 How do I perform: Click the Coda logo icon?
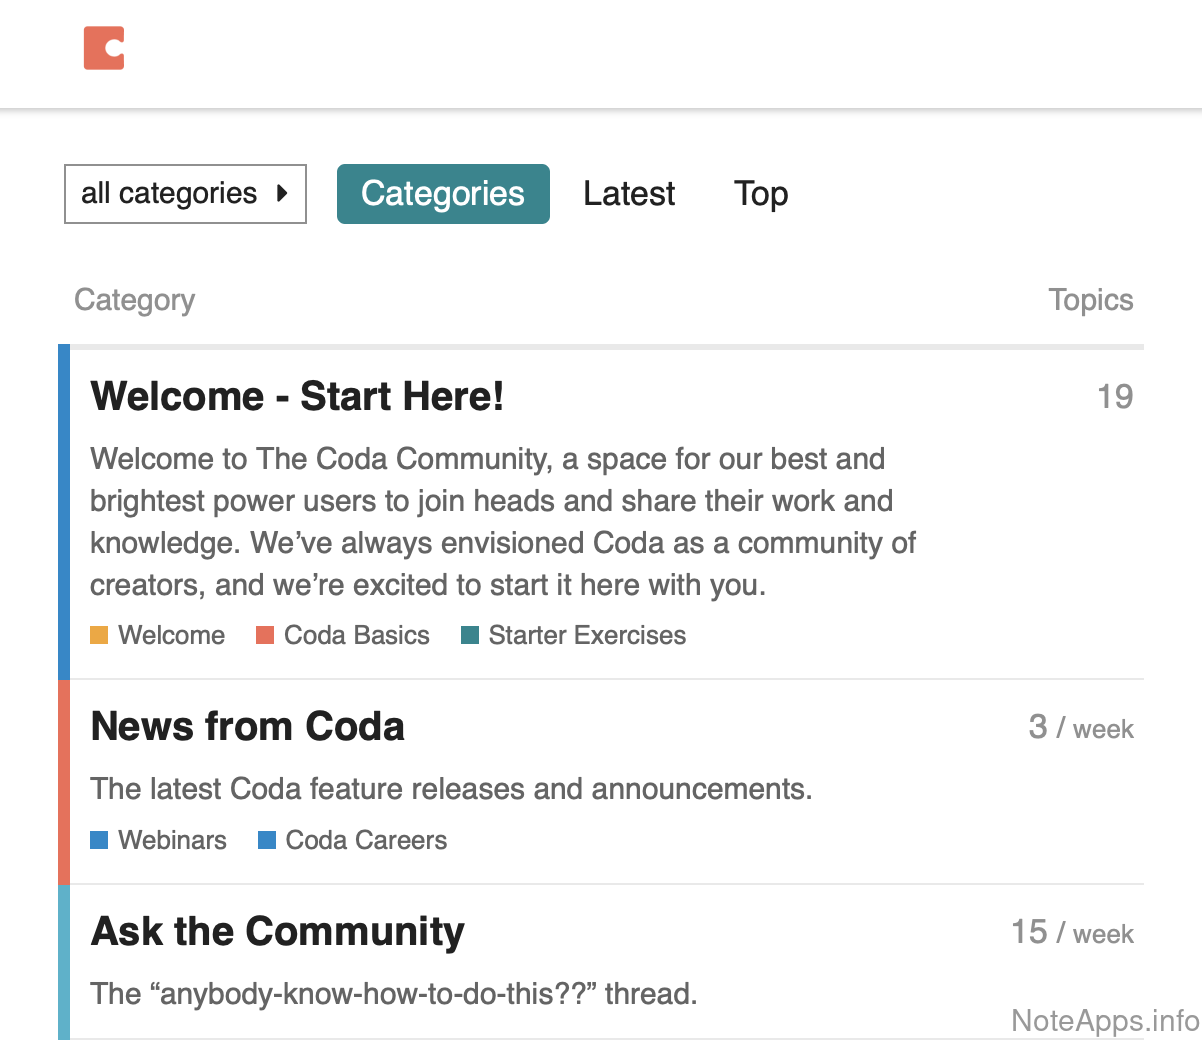[104, 49]
